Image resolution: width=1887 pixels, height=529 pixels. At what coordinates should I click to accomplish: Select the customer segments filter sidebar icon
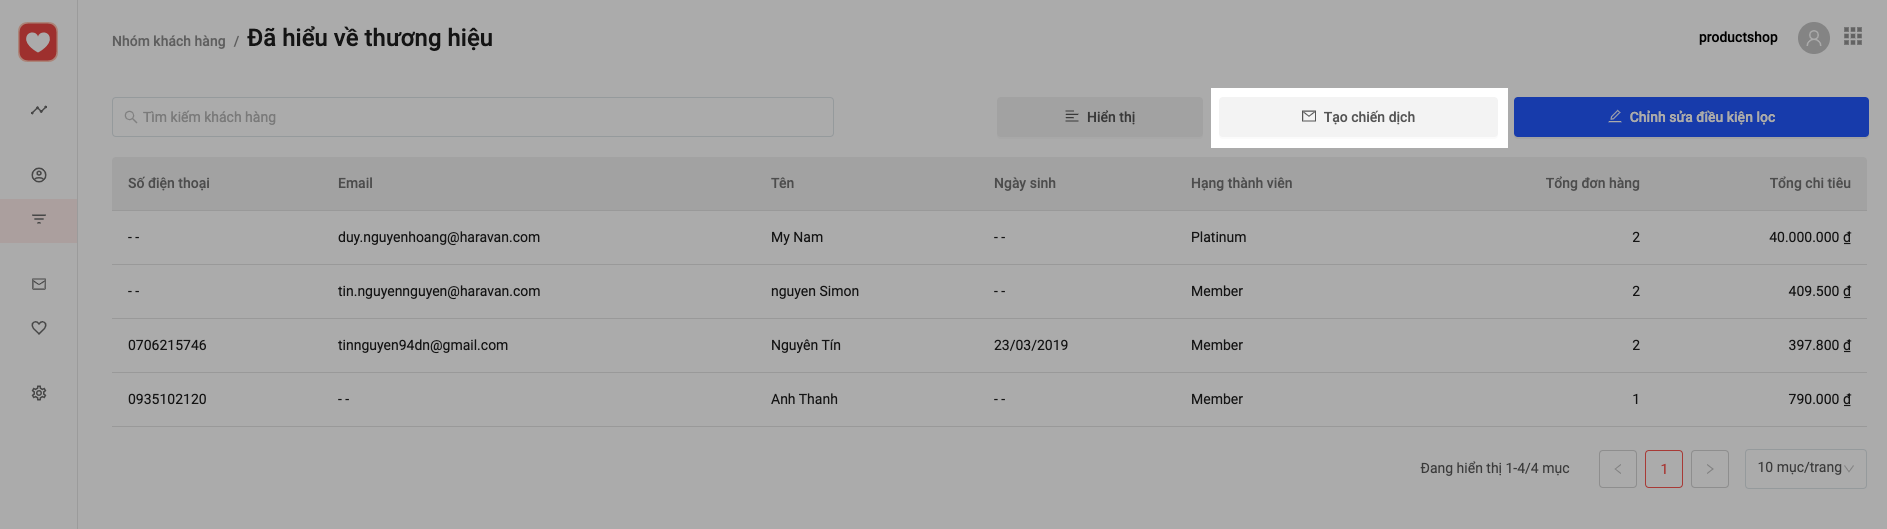[x=39, y=219]
